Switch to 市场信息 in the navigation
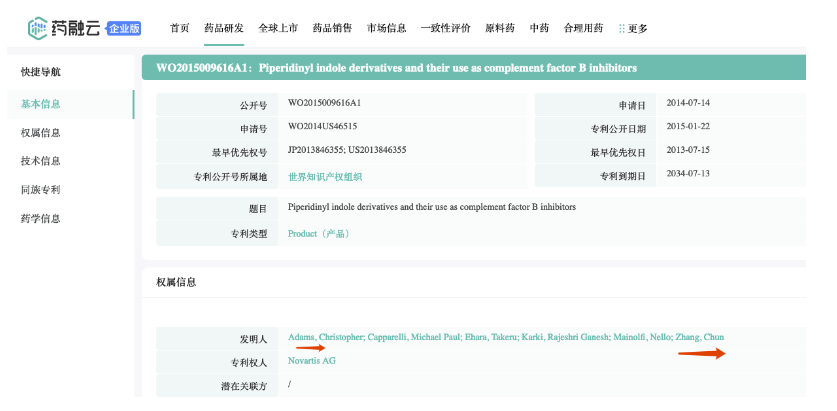This screenshot has height=411, width=837. pos(386,28)
